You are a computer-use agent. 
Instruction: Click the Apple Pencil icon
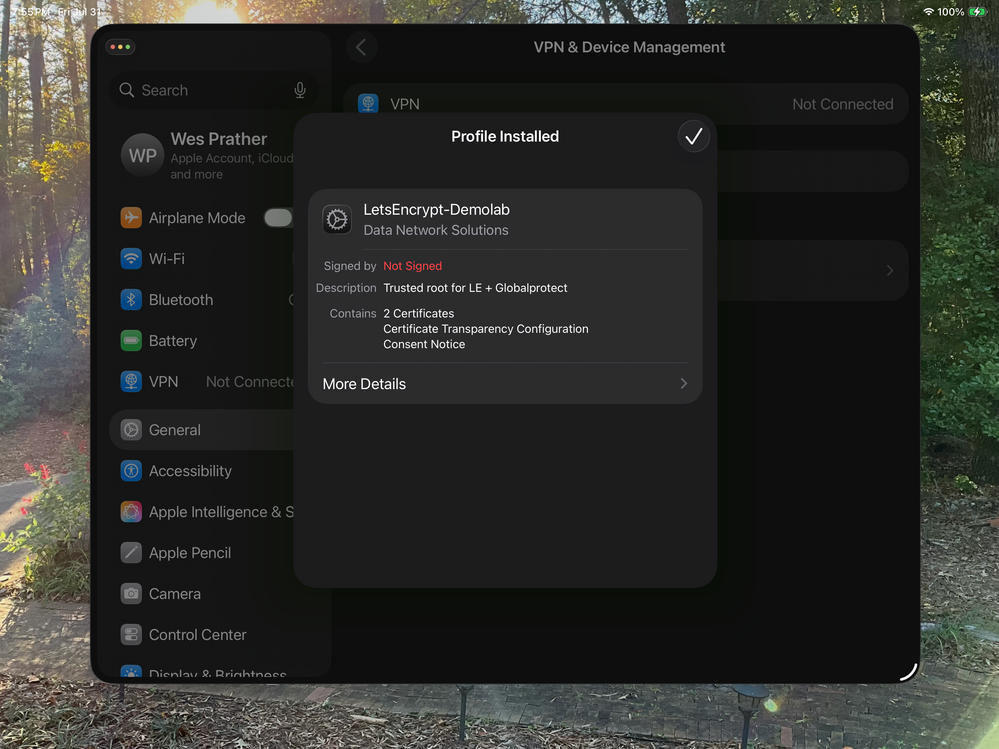[131, 553]
